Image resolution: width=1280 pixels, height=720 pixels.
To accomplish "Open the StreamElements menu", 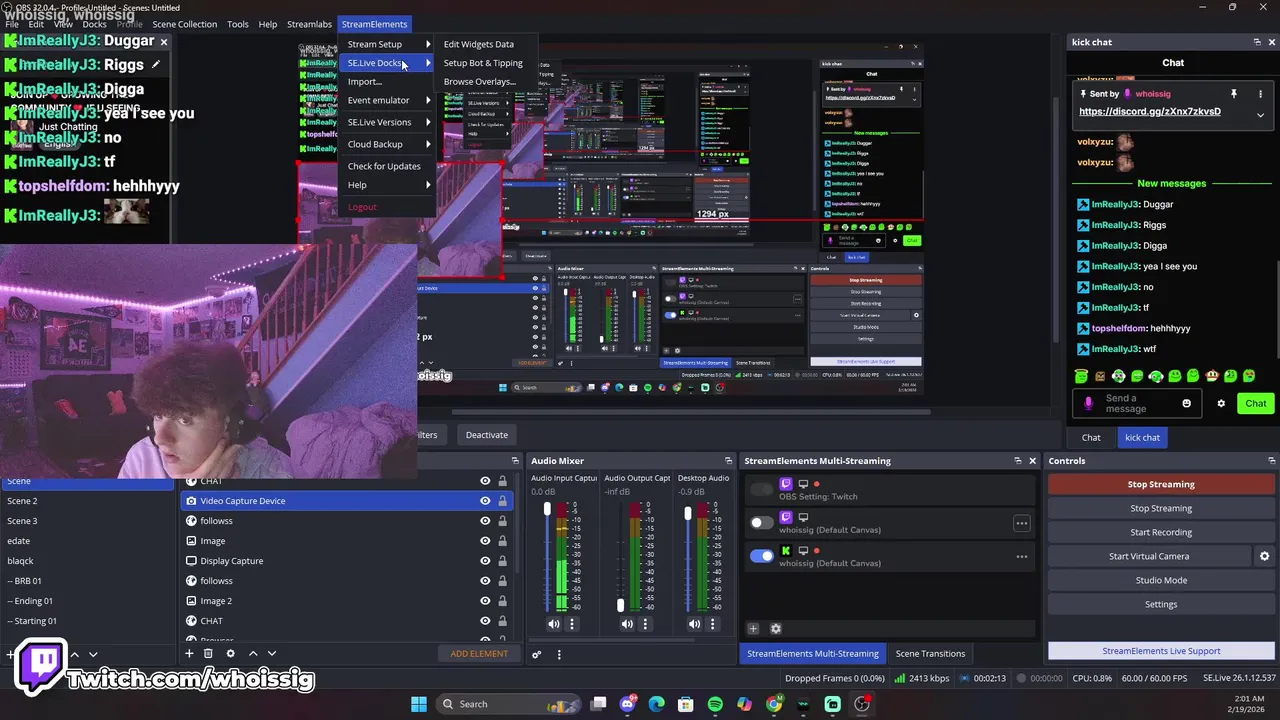I will point(374,24).
